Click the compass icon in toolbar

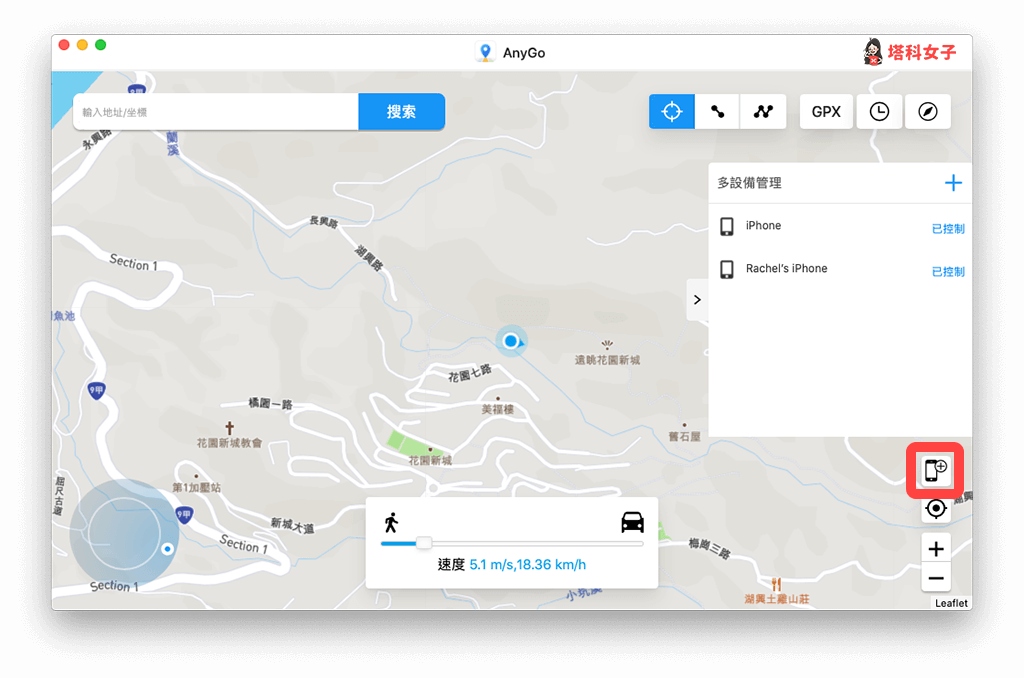pos(928,112)
